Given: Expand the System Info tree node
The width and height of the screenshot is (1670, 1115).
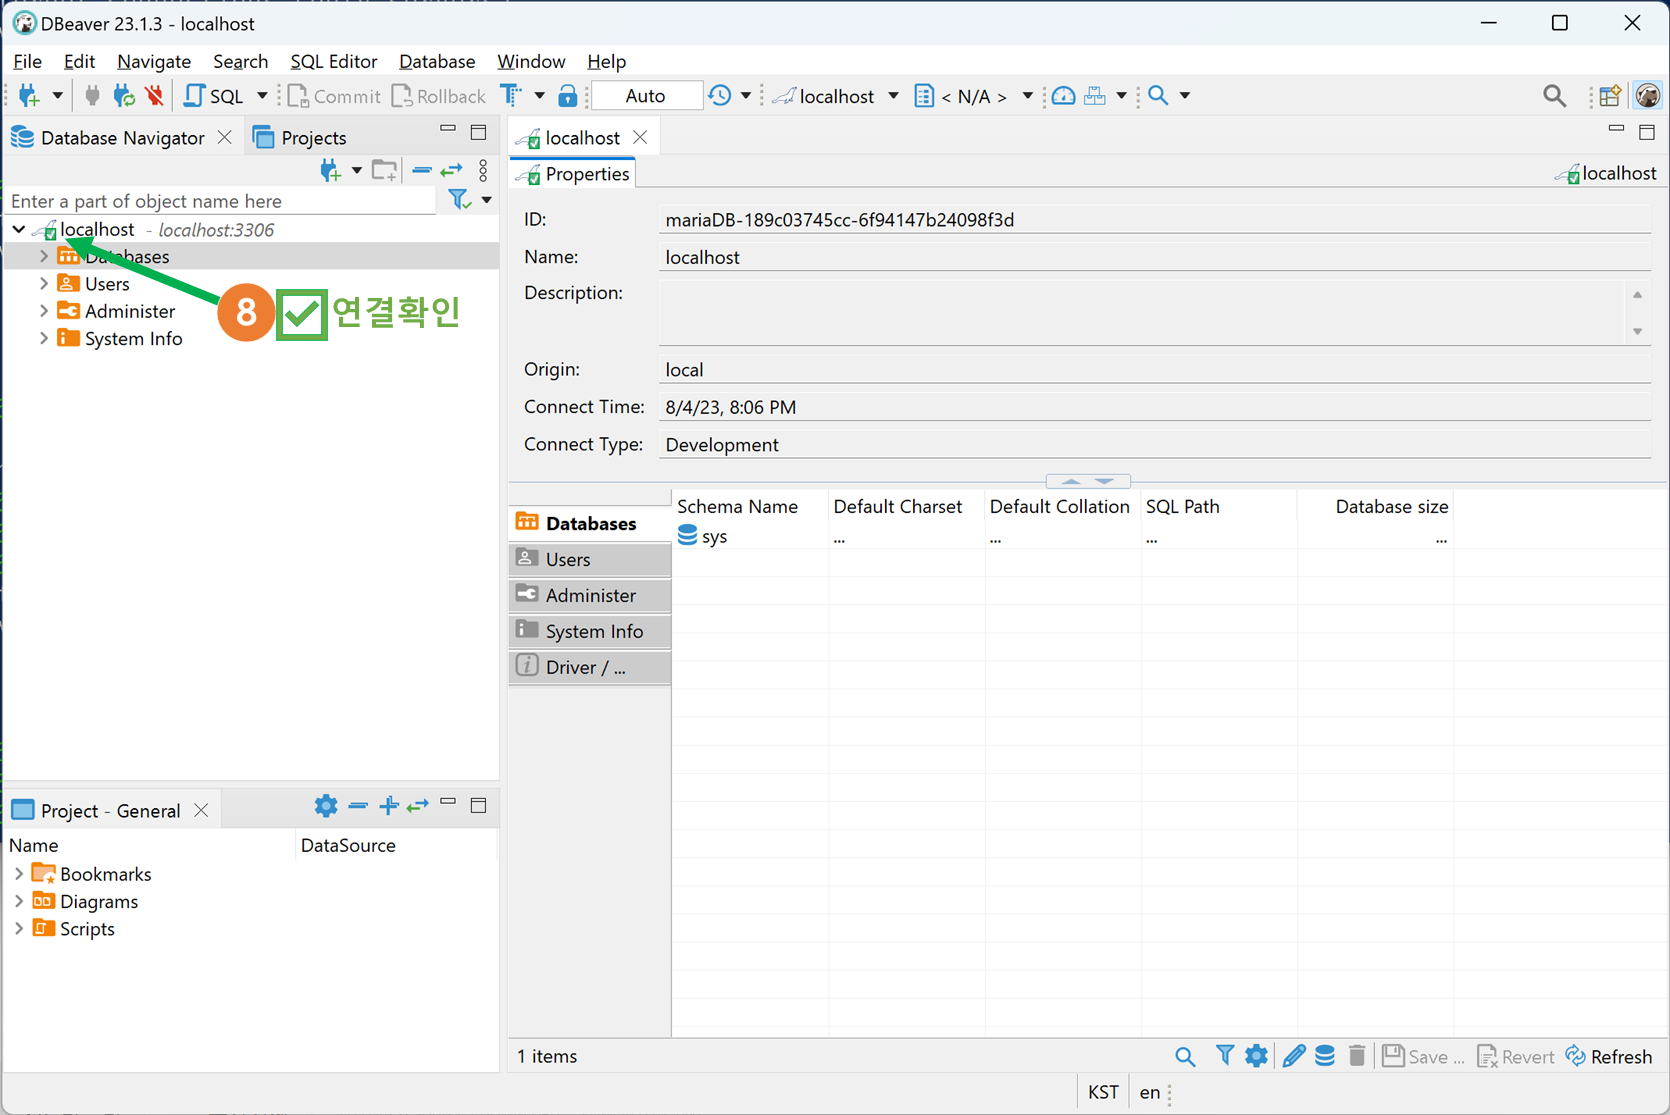Looking at the screenshot, I should (x=44, y=338).
